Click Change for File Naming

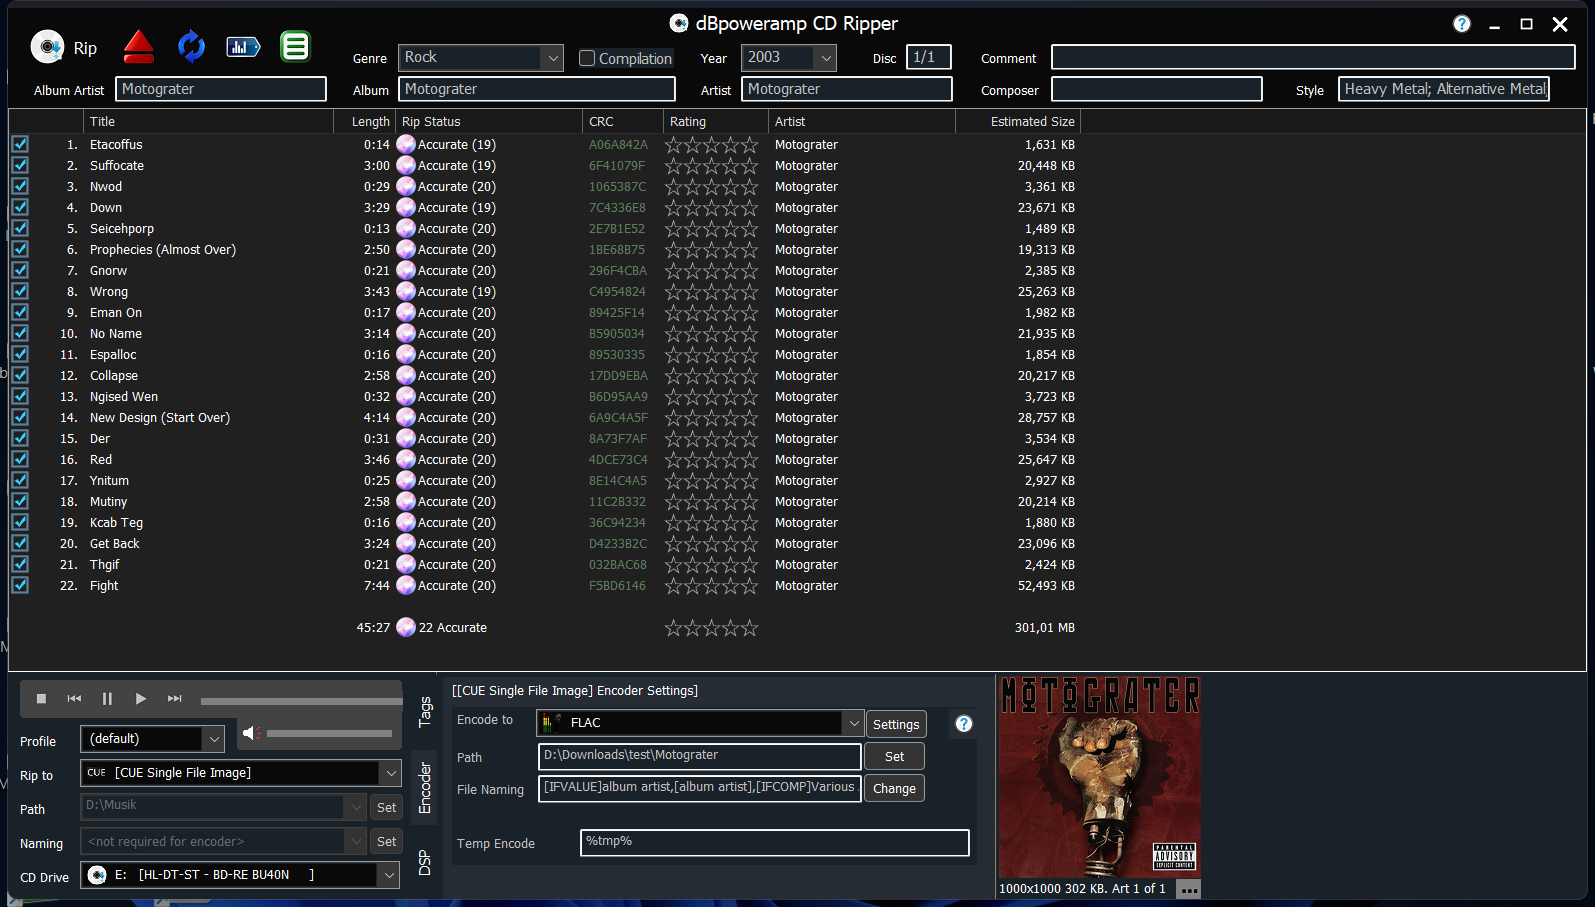[894, 788]
